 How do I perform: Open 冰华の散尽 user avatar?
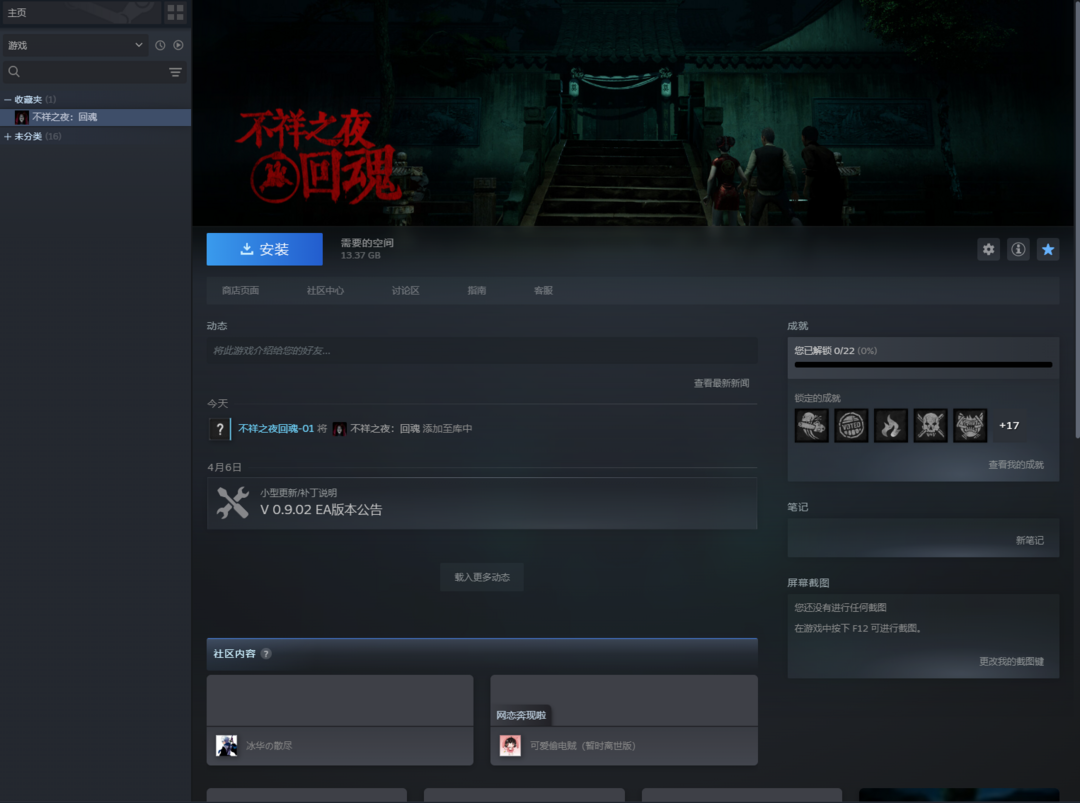coord(227,746)
